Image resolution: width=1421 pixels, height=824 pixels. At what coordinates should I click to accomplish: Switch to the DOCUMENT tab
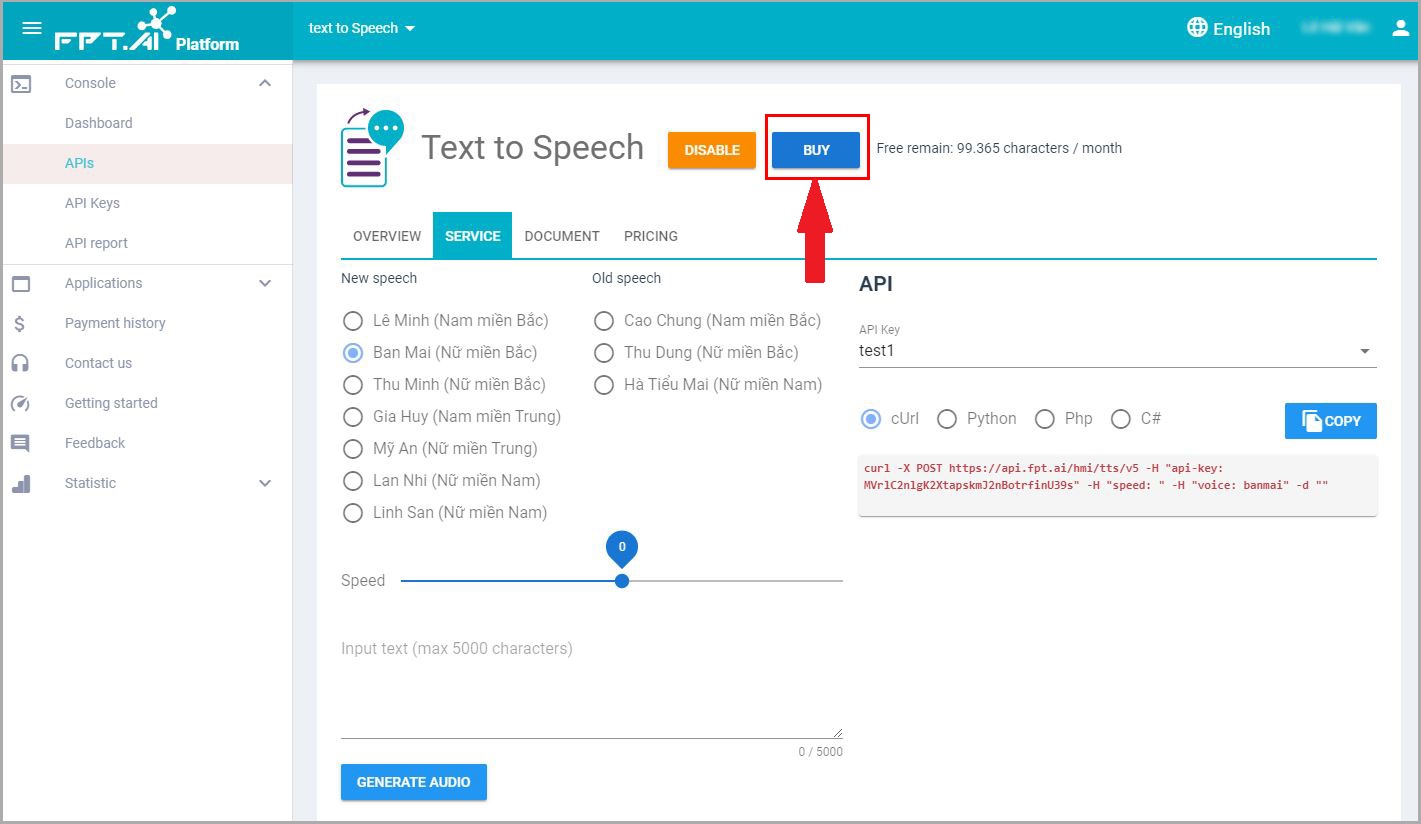(x=562, y=236)
